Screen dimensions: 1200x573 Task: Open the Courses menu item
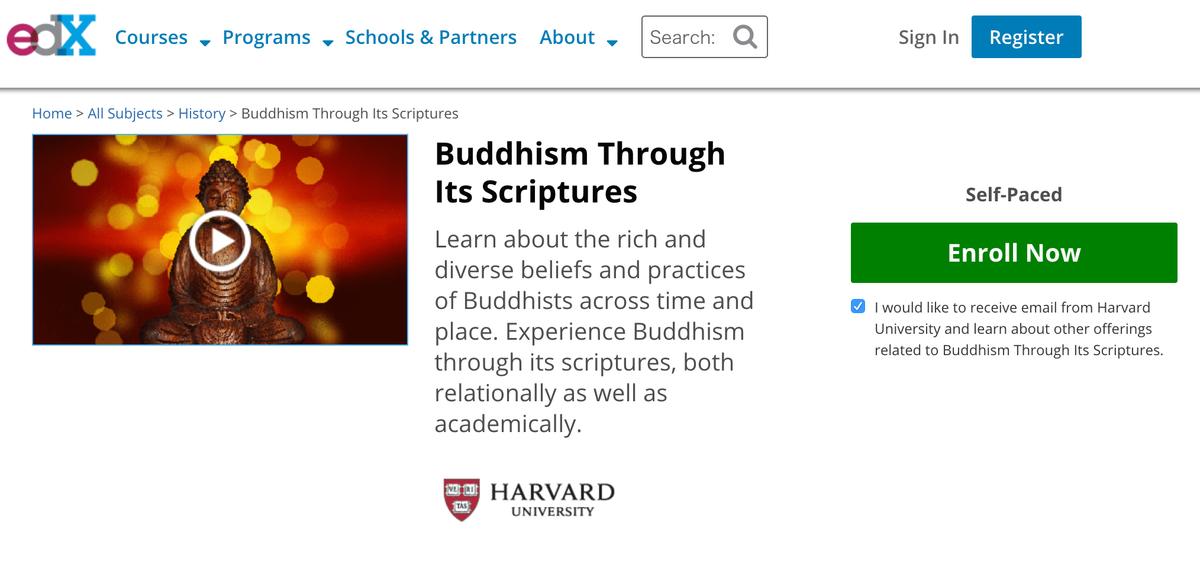click(x=151, y=37)
